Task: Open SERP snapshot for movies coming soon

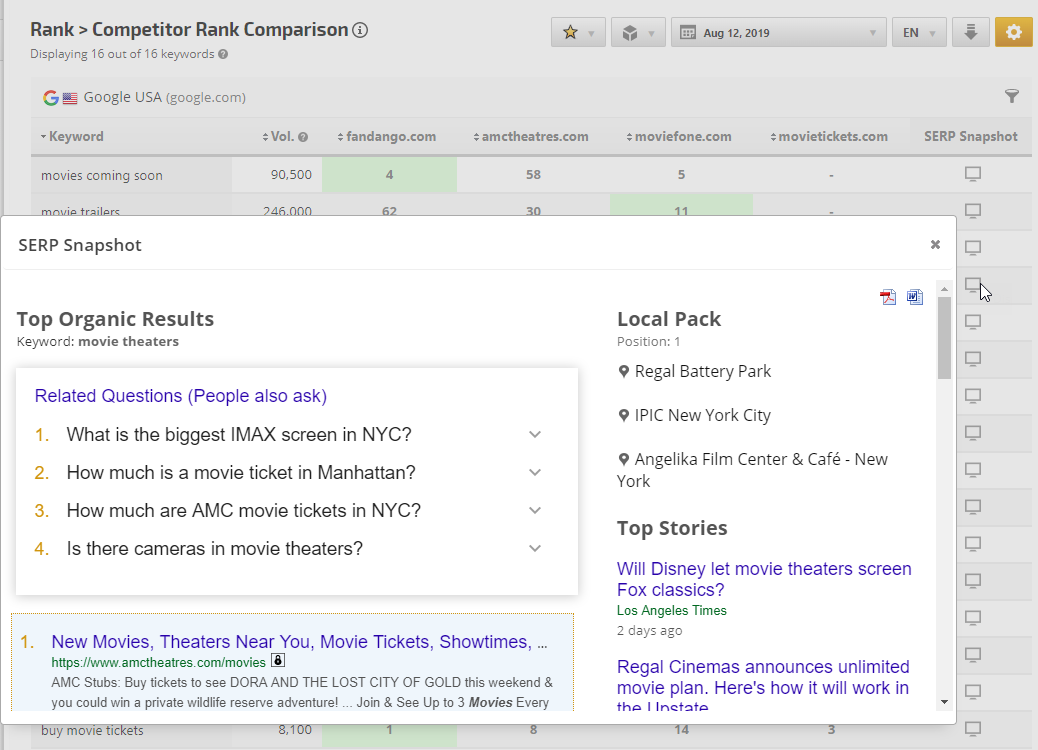Action: point(972,175)
